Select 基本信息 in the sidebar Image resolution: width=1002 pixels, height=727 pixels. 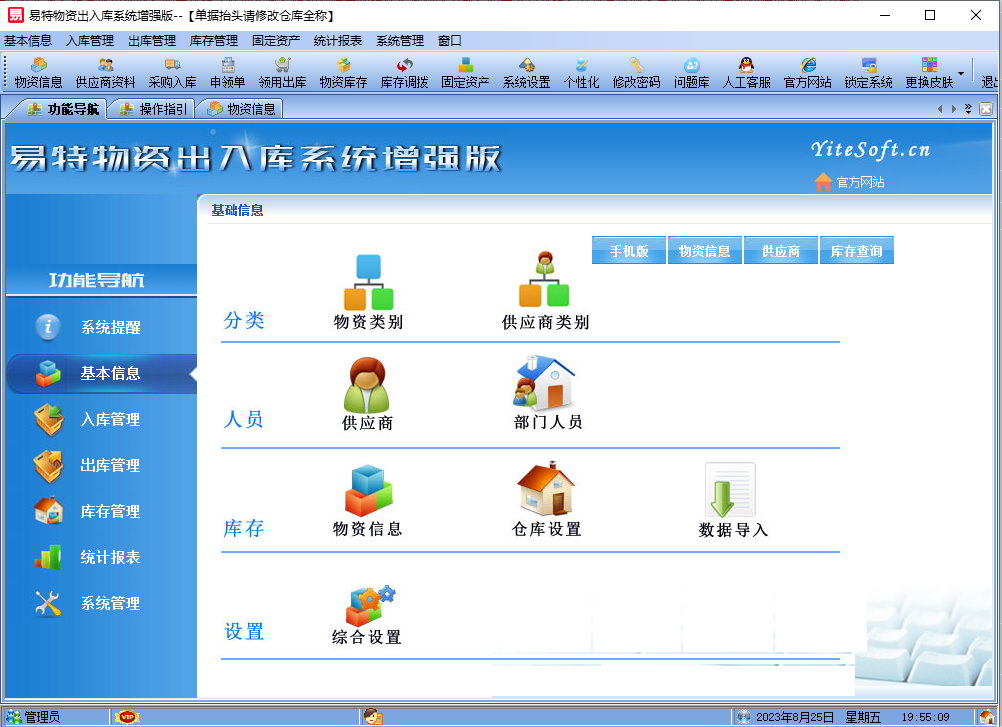pyautogui.click(x=102, y=373)
